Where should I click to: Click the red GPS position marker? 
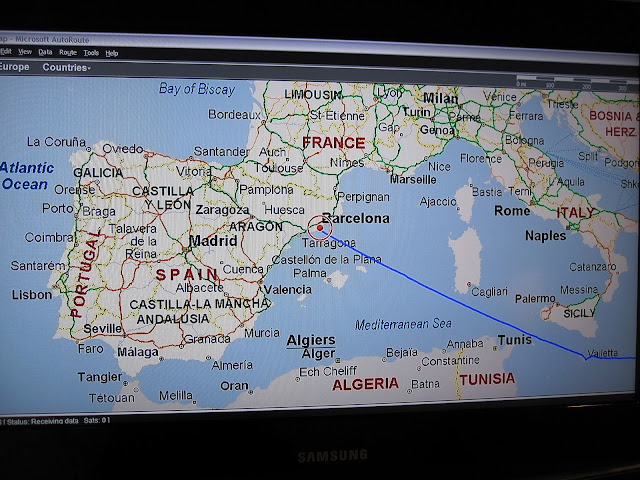320,227
